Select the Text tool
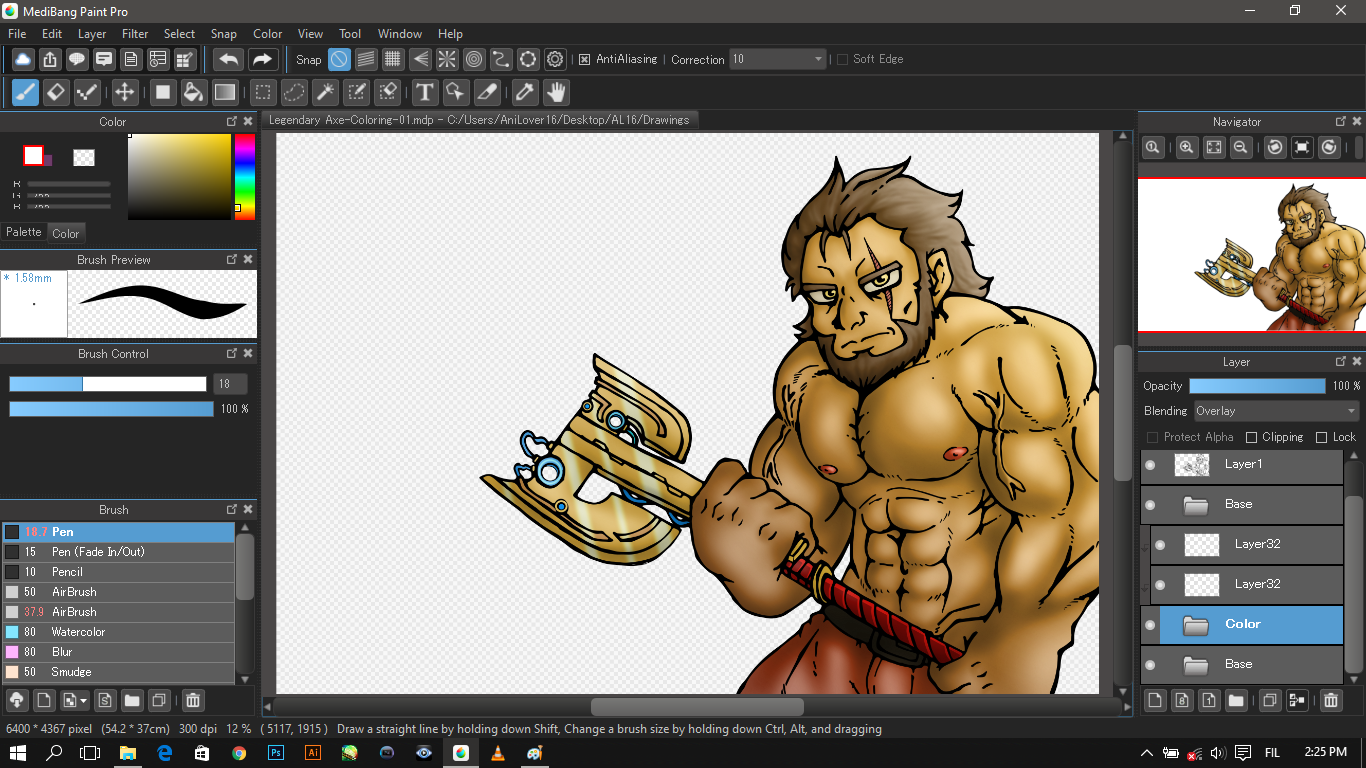This screenshot has height=768, width=1366. click(425, 93)
